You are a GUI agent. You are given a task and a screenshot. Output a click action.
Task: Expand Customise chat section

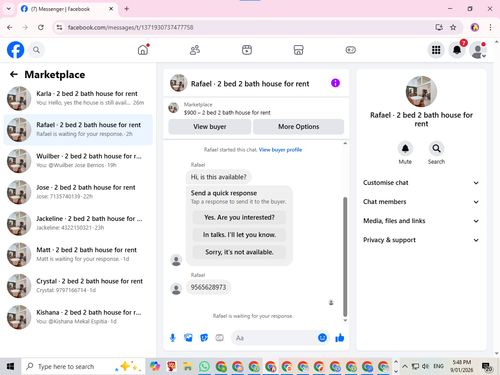421,183
